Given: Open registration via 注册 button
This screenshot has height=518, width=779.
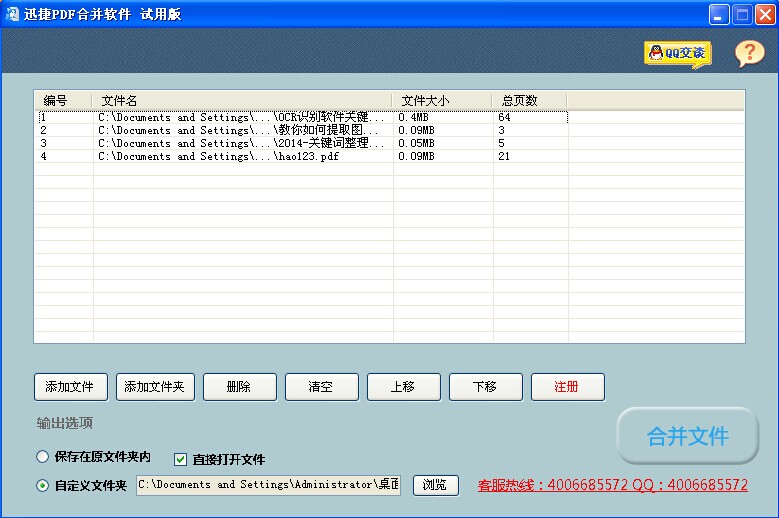Looking at the screenshot, I should tap(567, 386).
